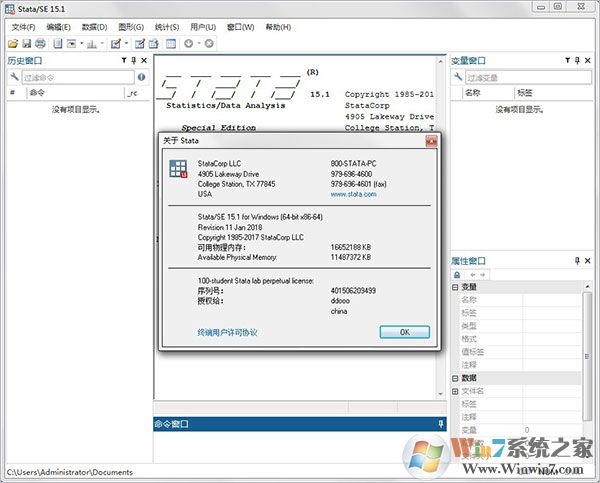
Task: Click OK in the 关于 Stata dialog
Action: click(404, 332)
